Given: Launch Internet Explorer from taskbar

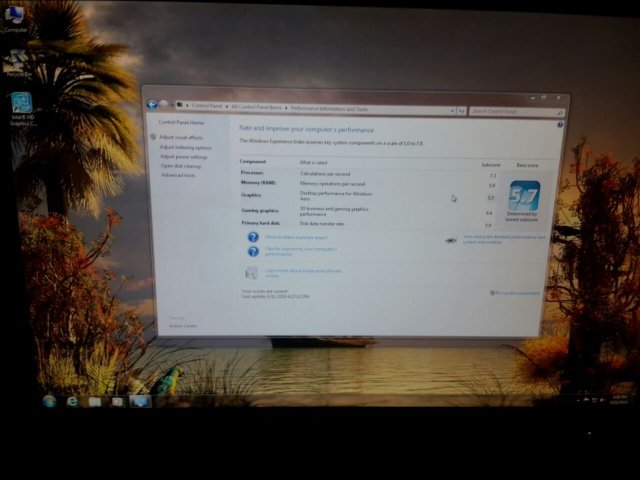Looking at the screenshot, I should click(73, 401).
